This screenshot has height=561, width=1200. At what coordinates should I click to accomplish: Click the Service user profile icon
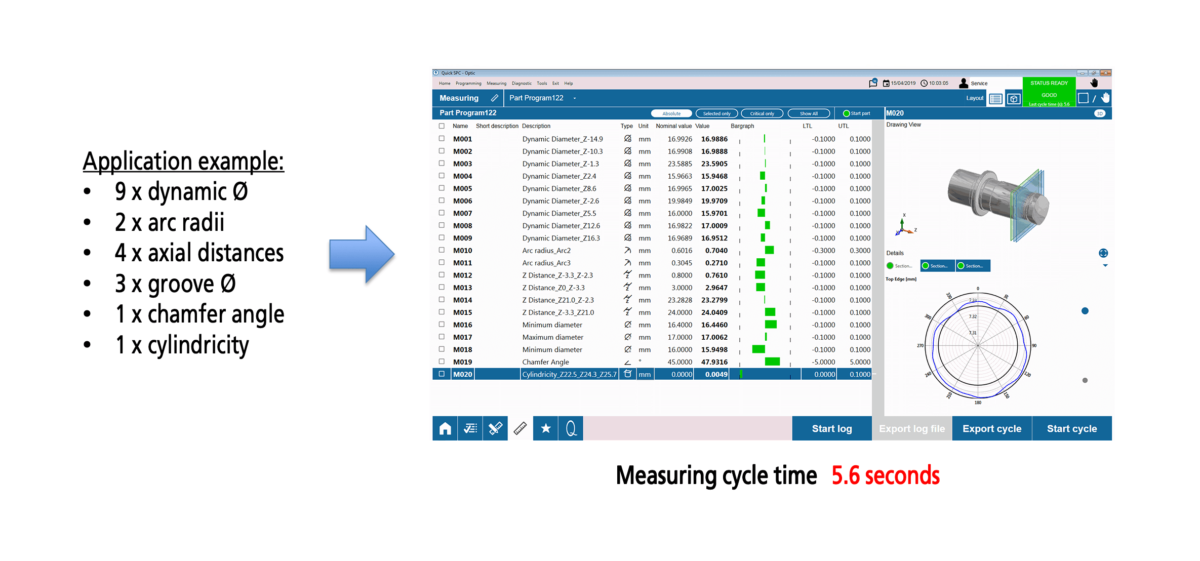(x=964, y=83)
